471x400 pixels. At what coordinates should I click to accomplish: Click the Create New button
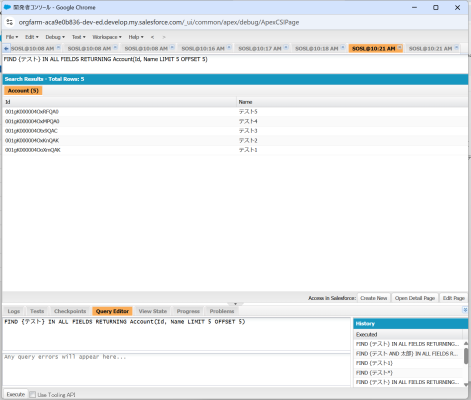[x=374, y=298]
